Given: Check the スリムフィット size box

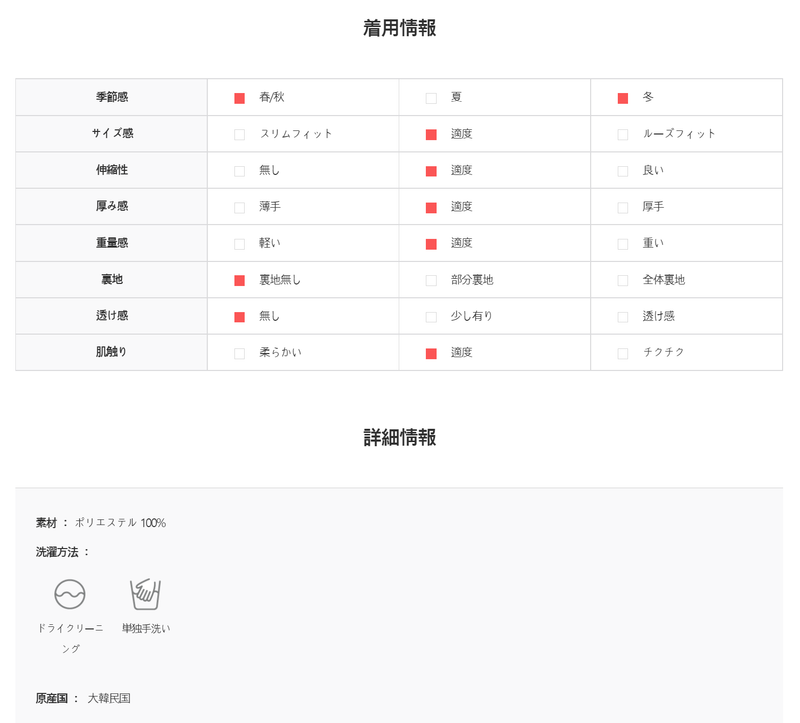Looking at the screenshot, I should click(239, 135).
